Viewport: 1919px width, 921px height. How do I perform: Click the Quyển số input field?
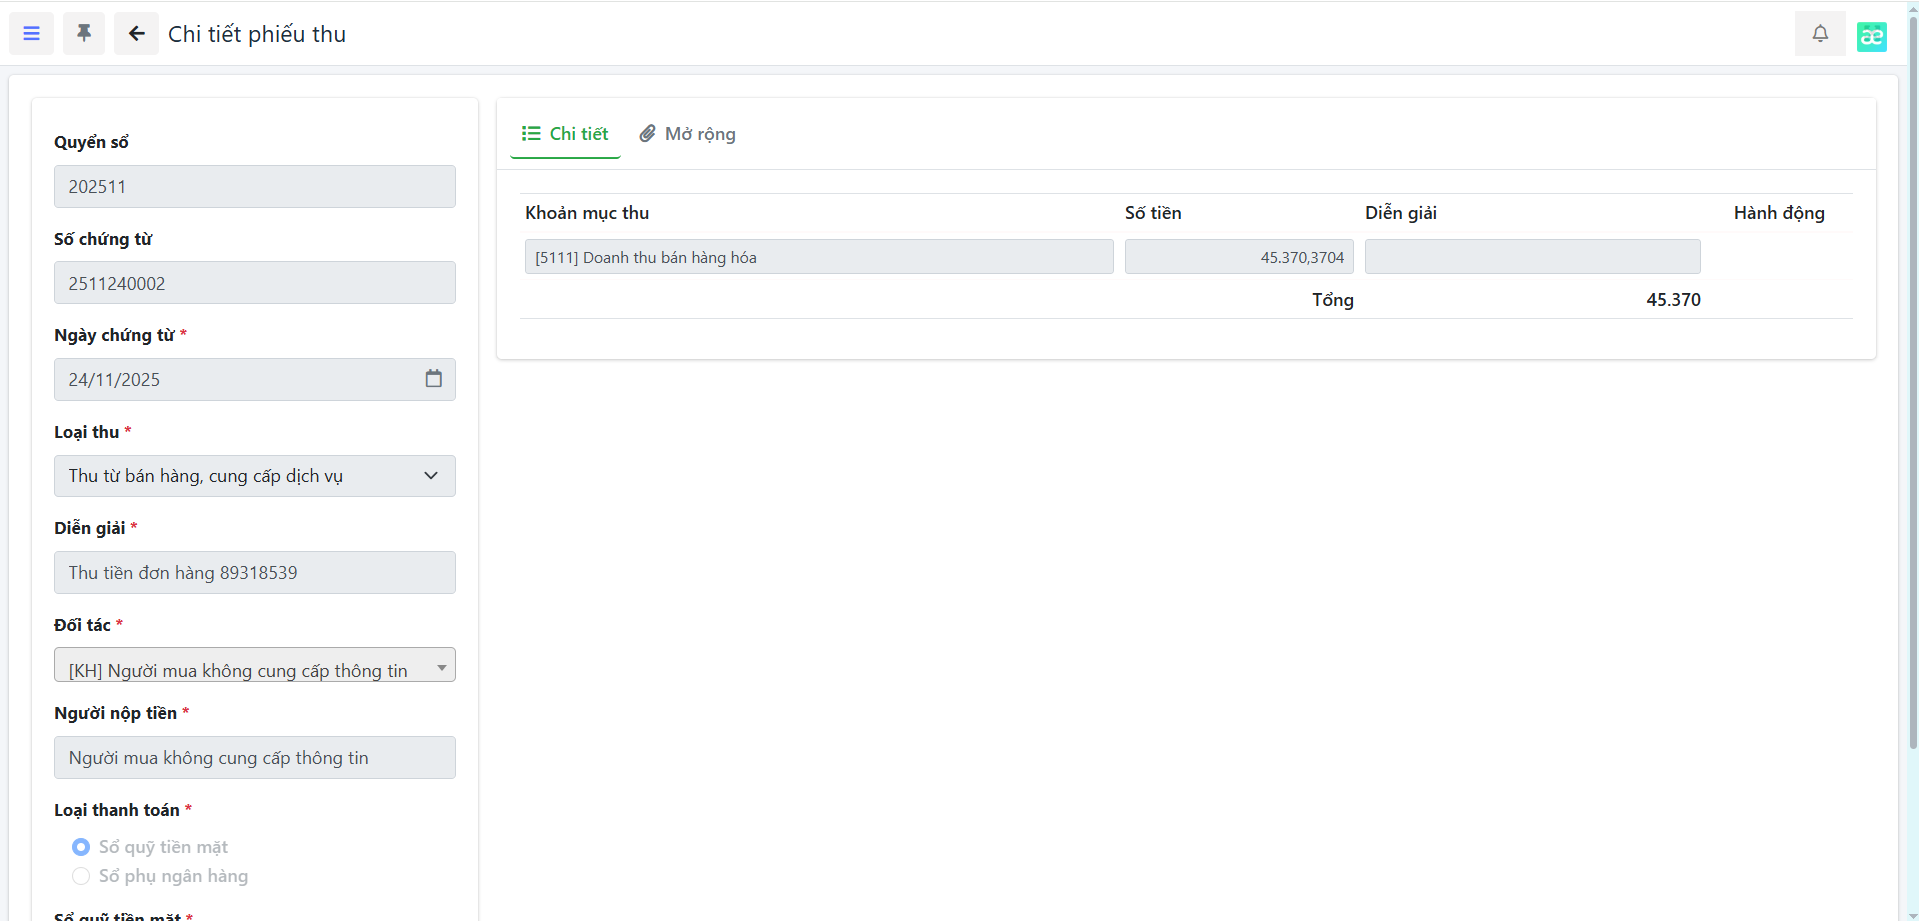254,187
